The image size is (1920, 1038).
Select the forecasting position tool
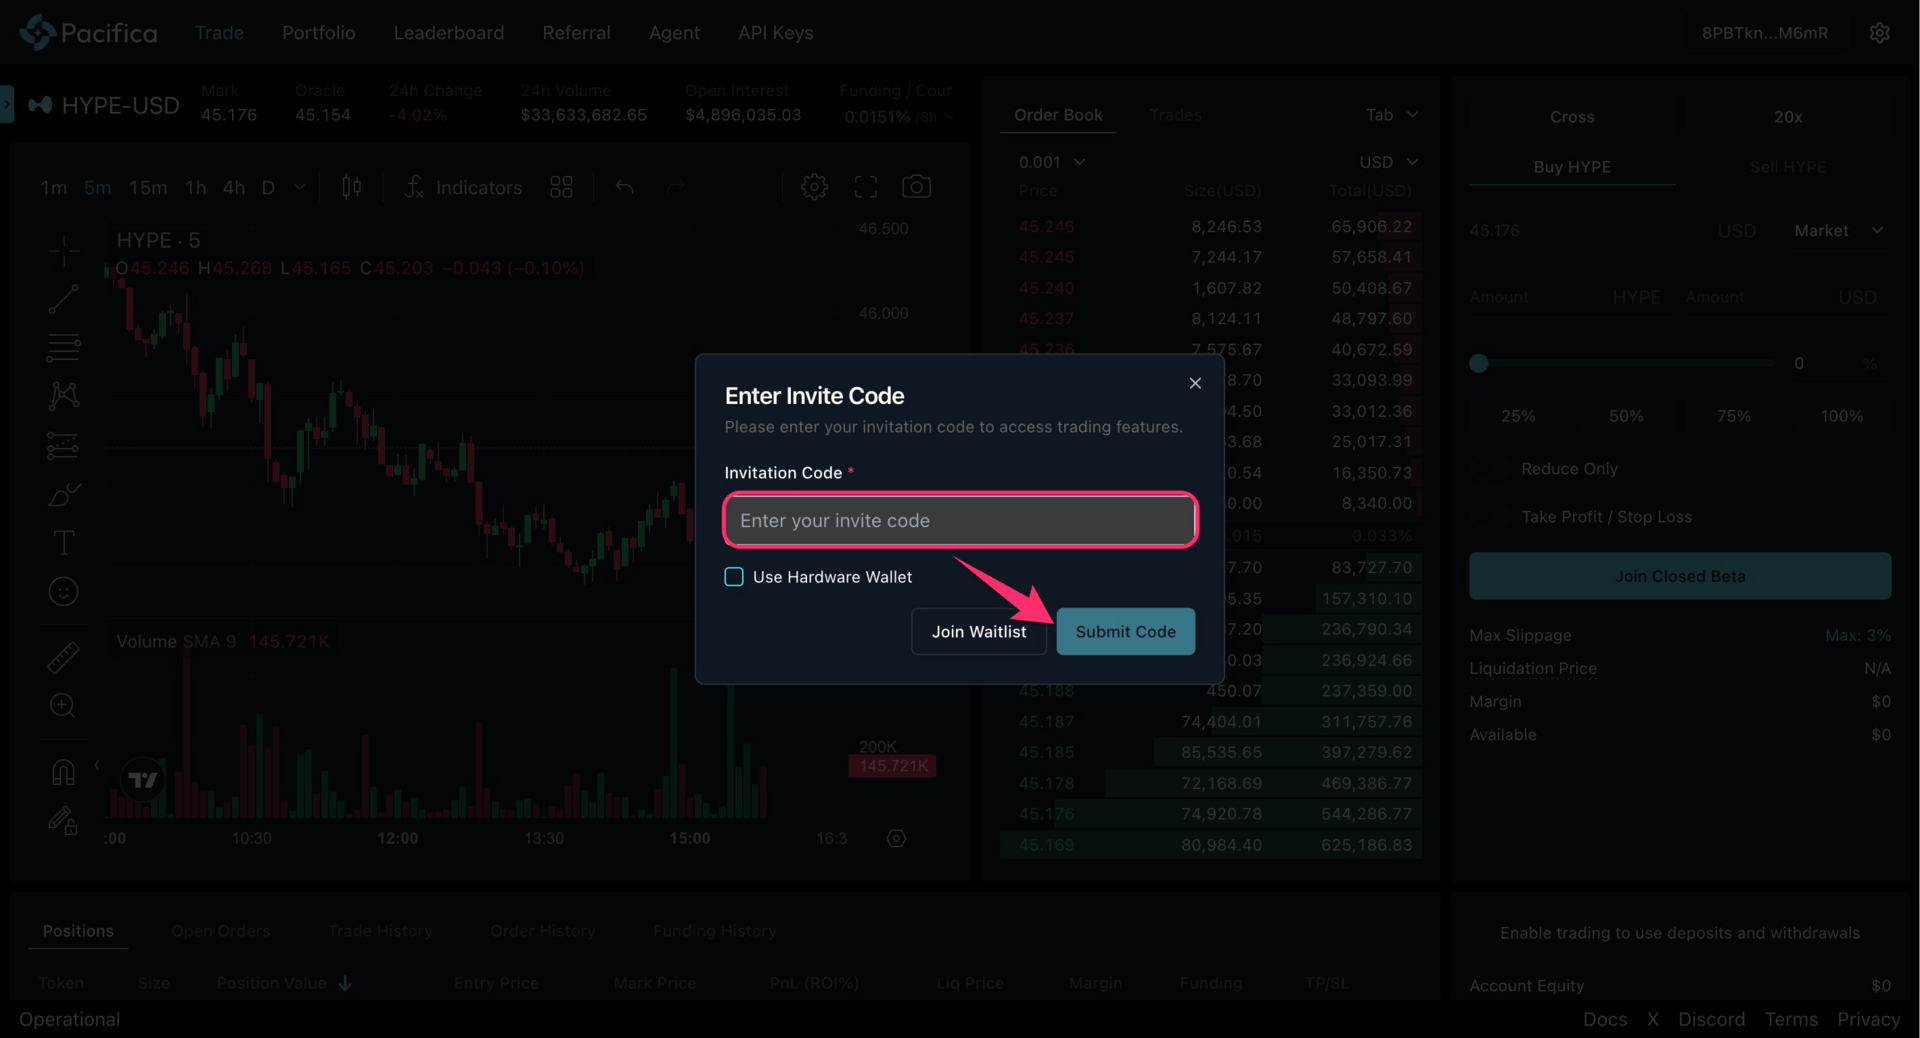[x=63, y=445]
